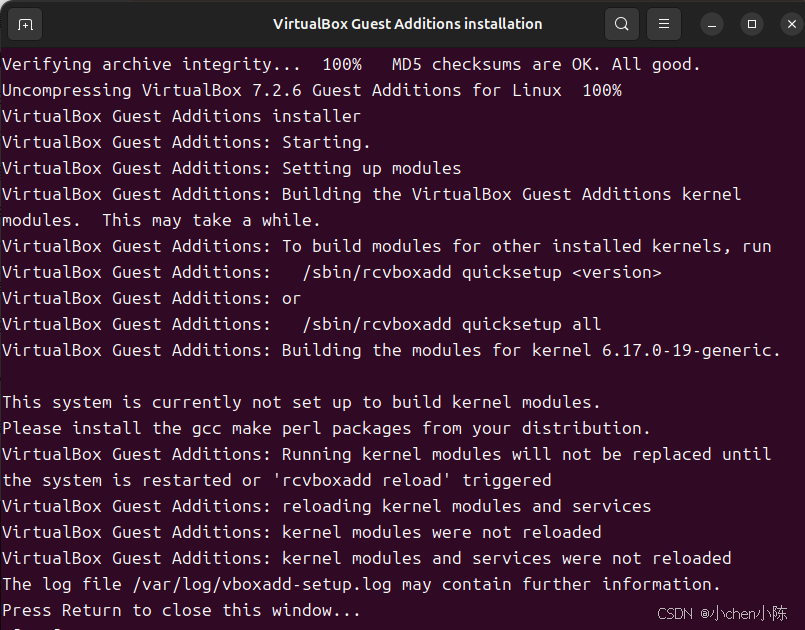The height and width of the screenshot is (630, 805).
Task: Click the 'VirtualBox Guest Additions: Starting.' line
Action: click(186, 143)
